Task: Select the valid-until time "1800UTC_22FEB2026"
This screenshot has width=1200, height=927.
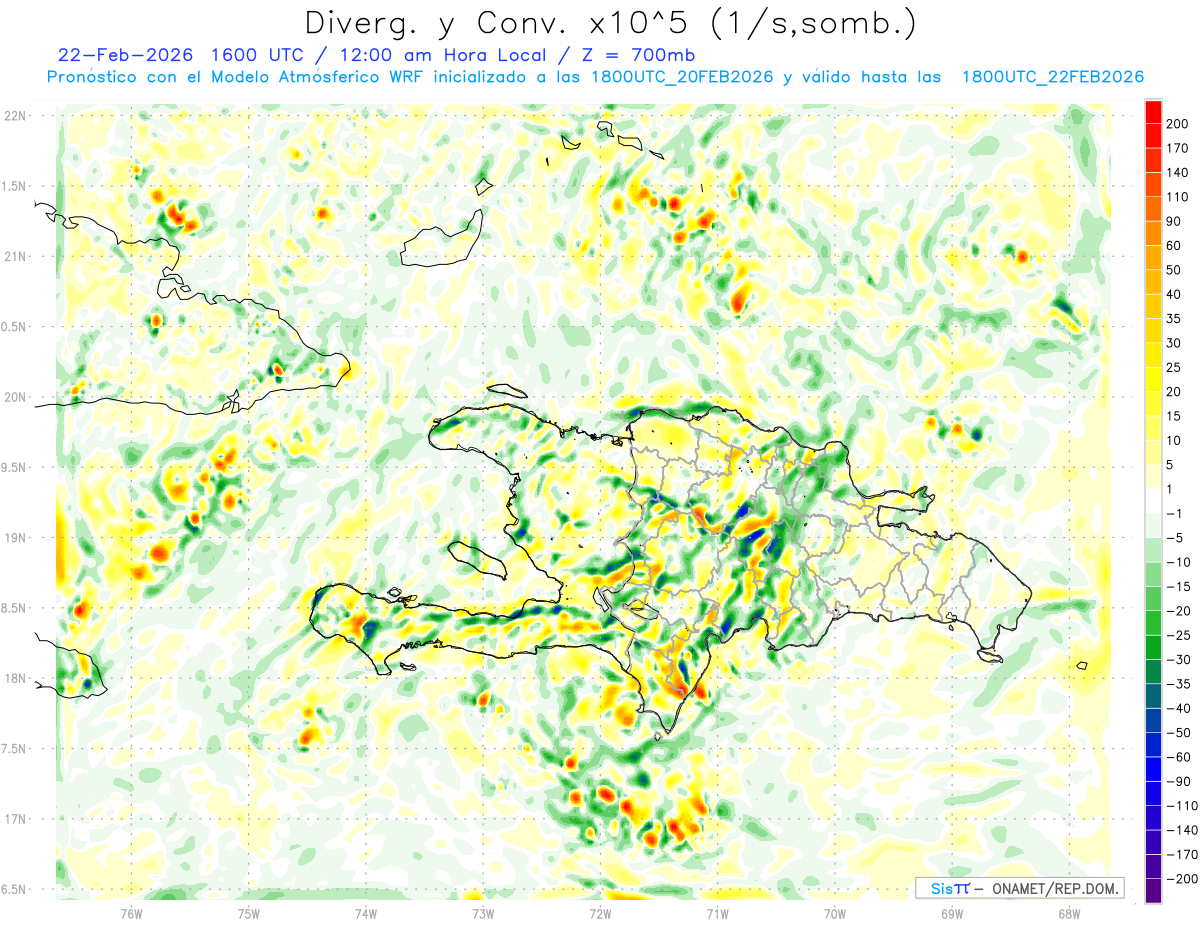Action: tap(1052, 77)
